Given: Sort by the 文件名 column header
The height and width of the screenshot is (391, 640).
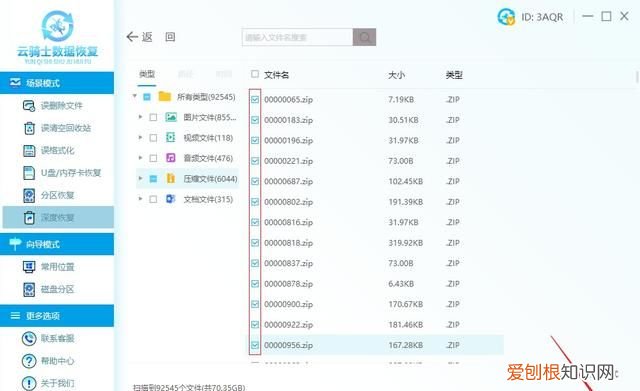Looking at the screenshot, I should 276,75.
